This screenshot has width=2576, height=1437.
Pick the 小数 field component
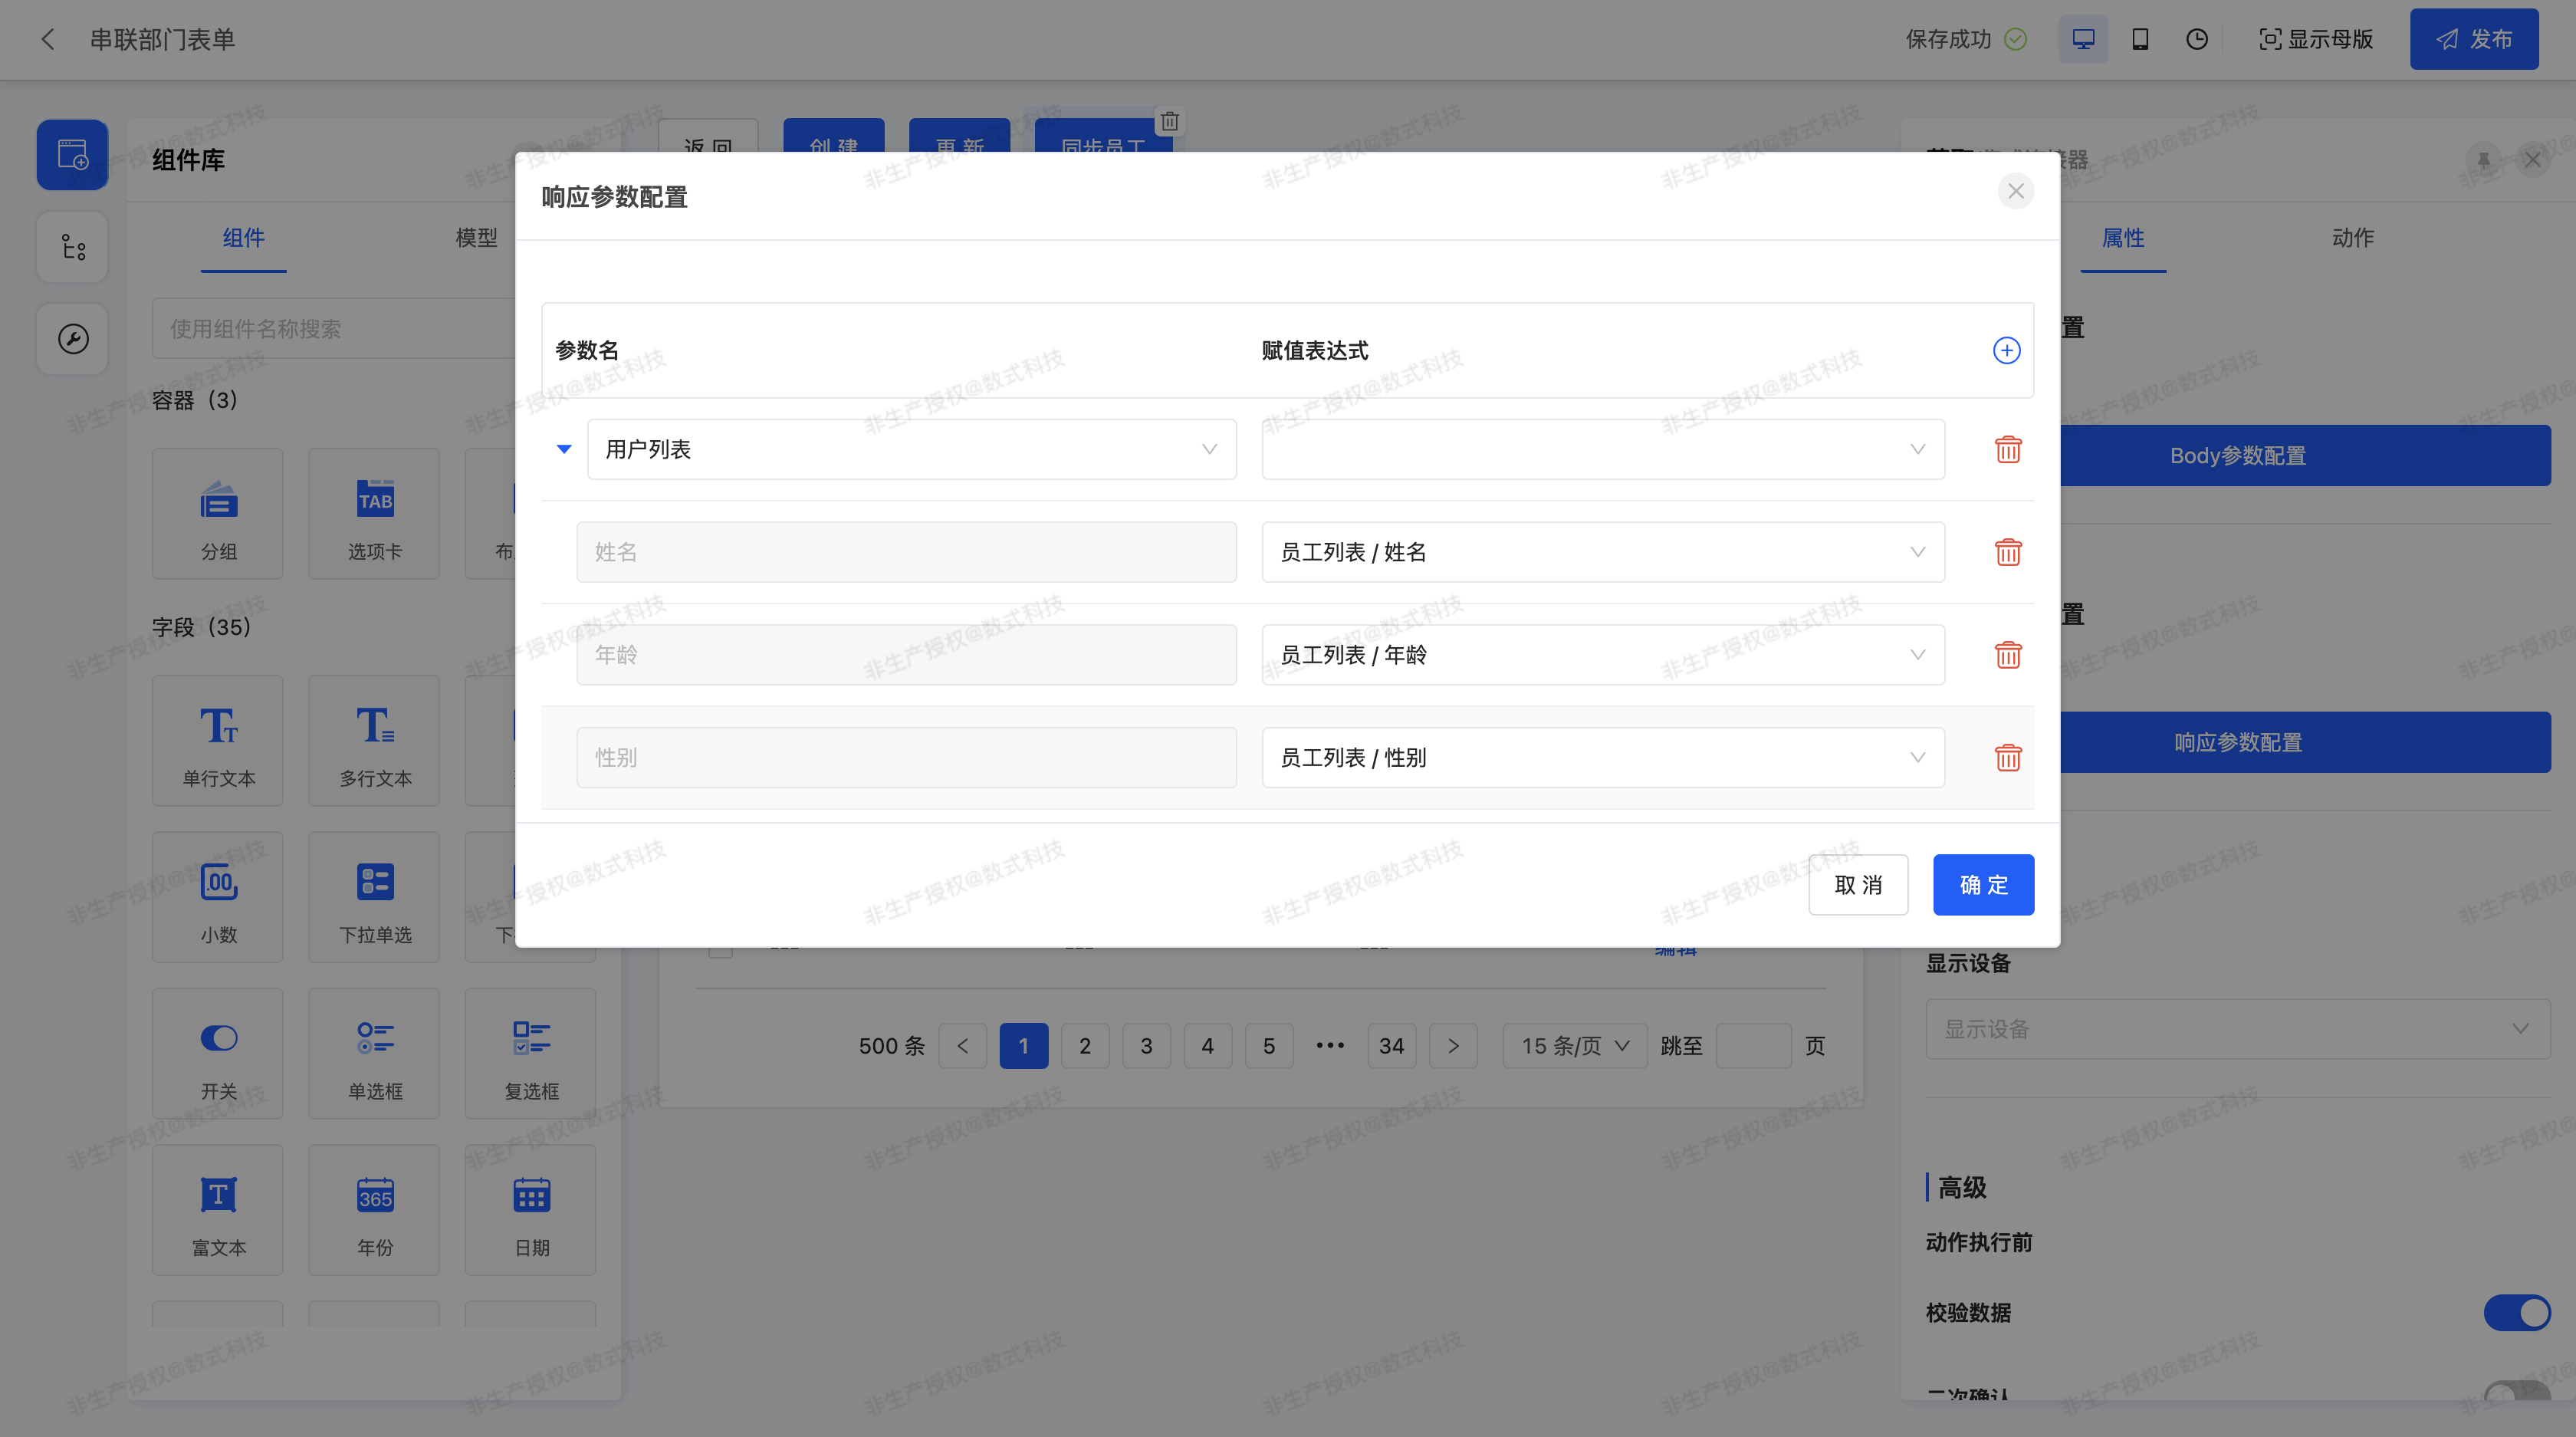click(218, 897)
